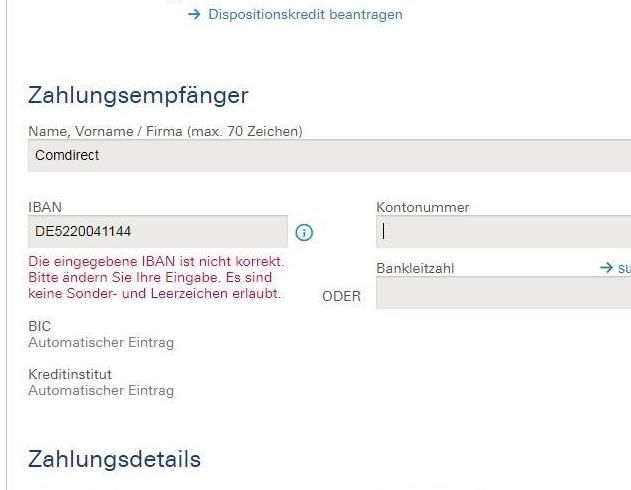Click Automatischer Eintrag under Kreditinstitut
631x490 pixels.
(101, 390)
